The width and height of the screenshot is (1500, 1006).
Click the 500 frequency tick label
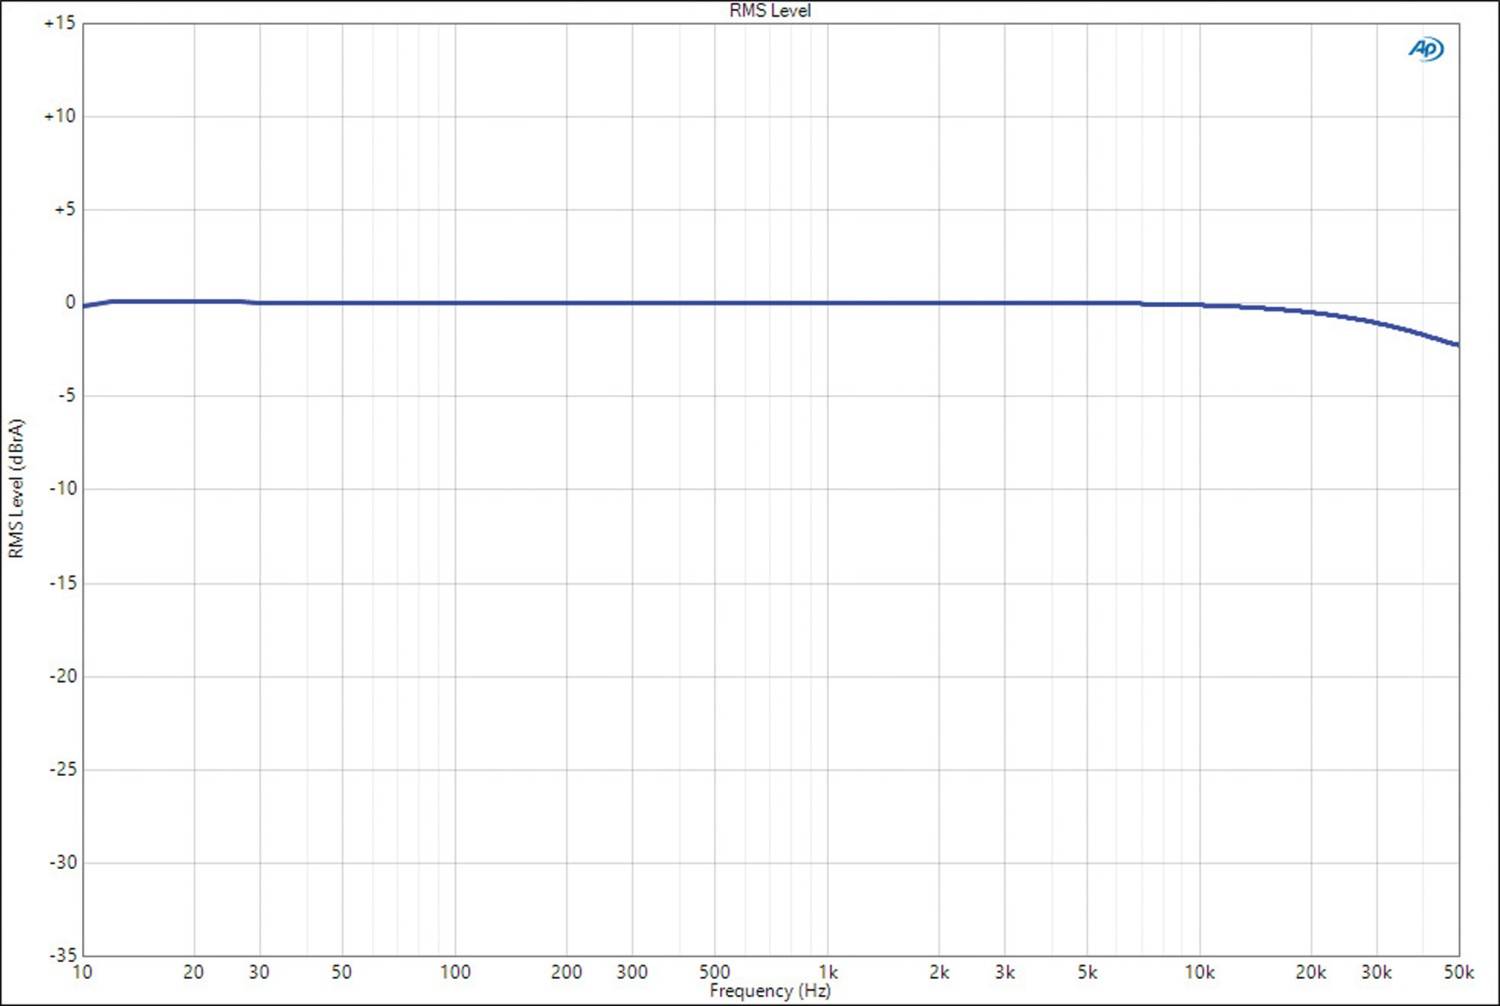(714, 972)
